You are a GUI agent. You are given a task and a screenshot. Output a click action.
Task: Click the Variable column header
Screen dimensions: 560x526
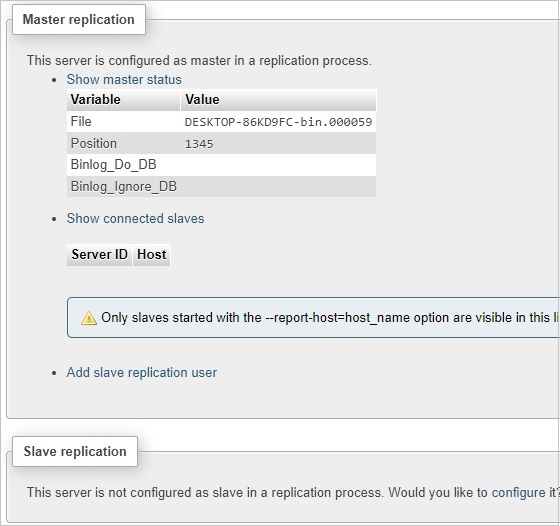[123, 100]
